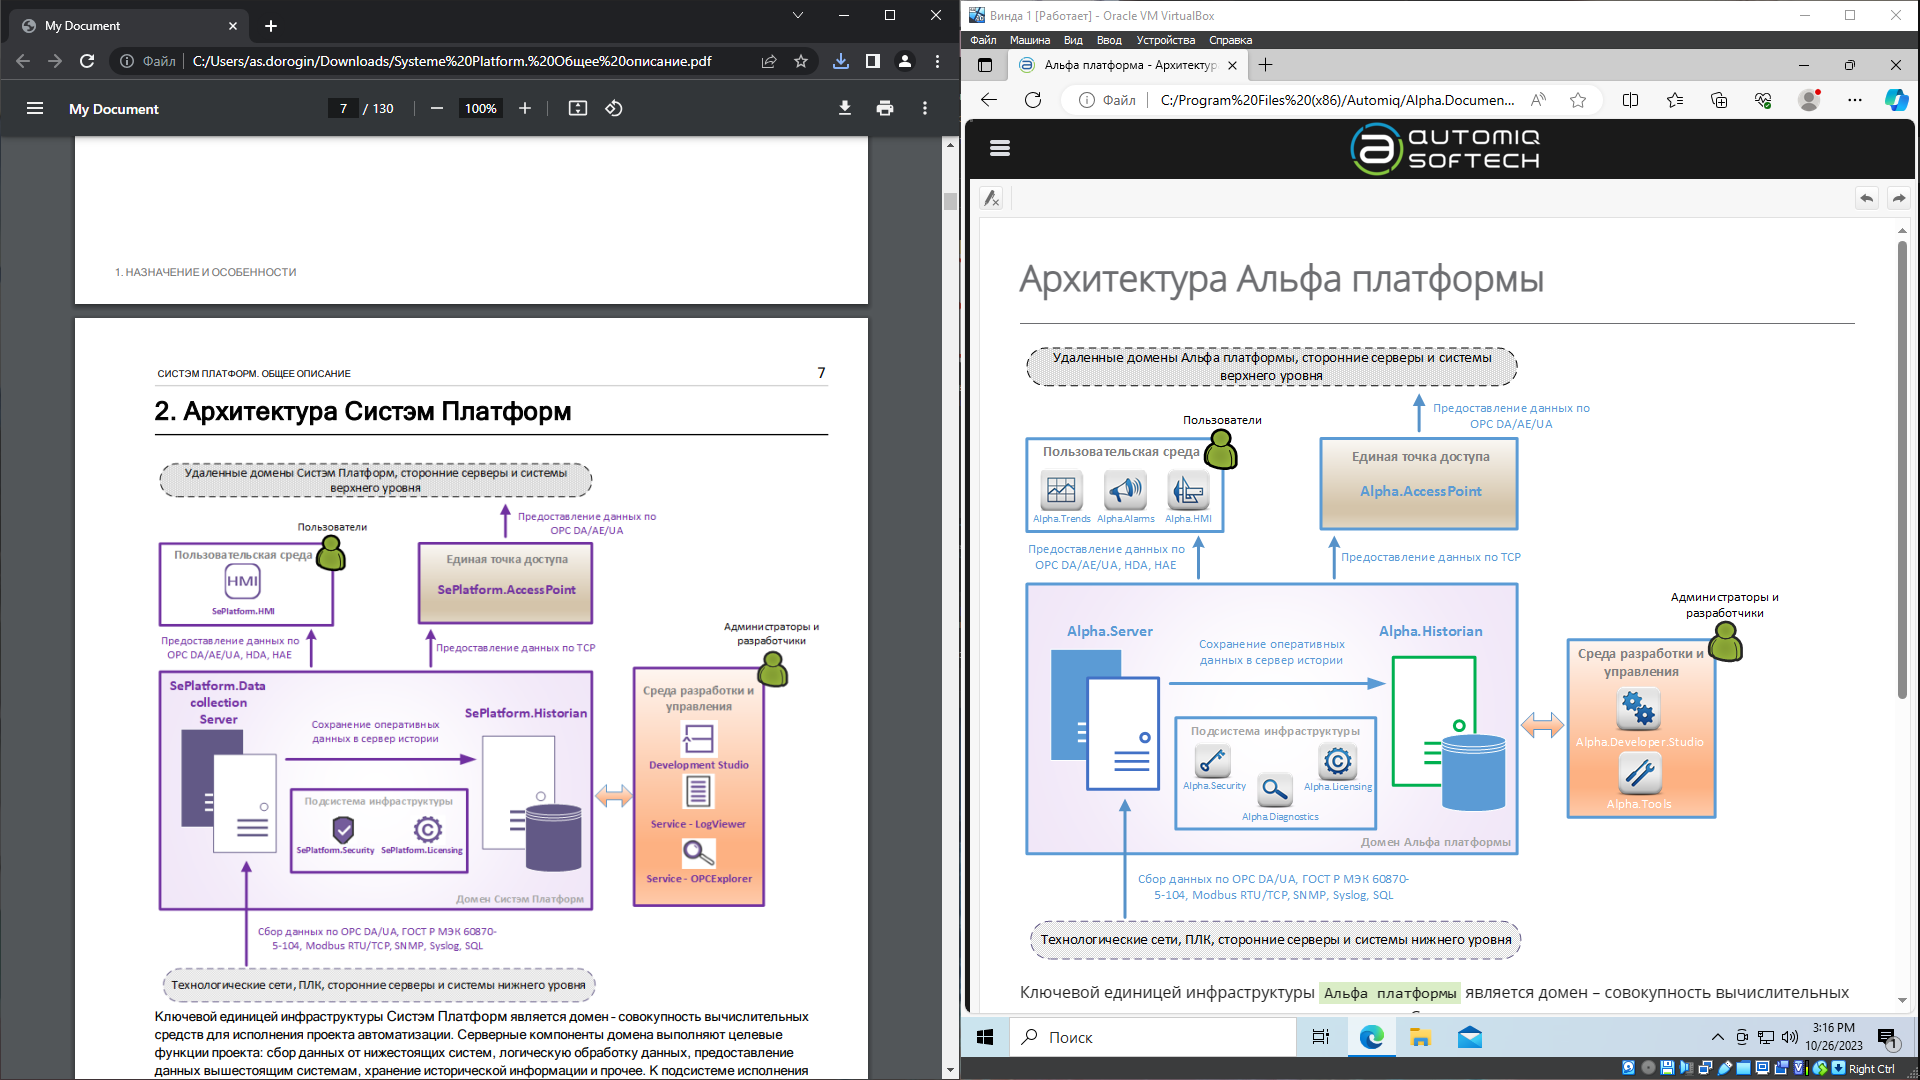Open VirtualBox Справка menu
Image resolution: width=1920 pixels, height=1080 pixels.
coord(1230,40)
